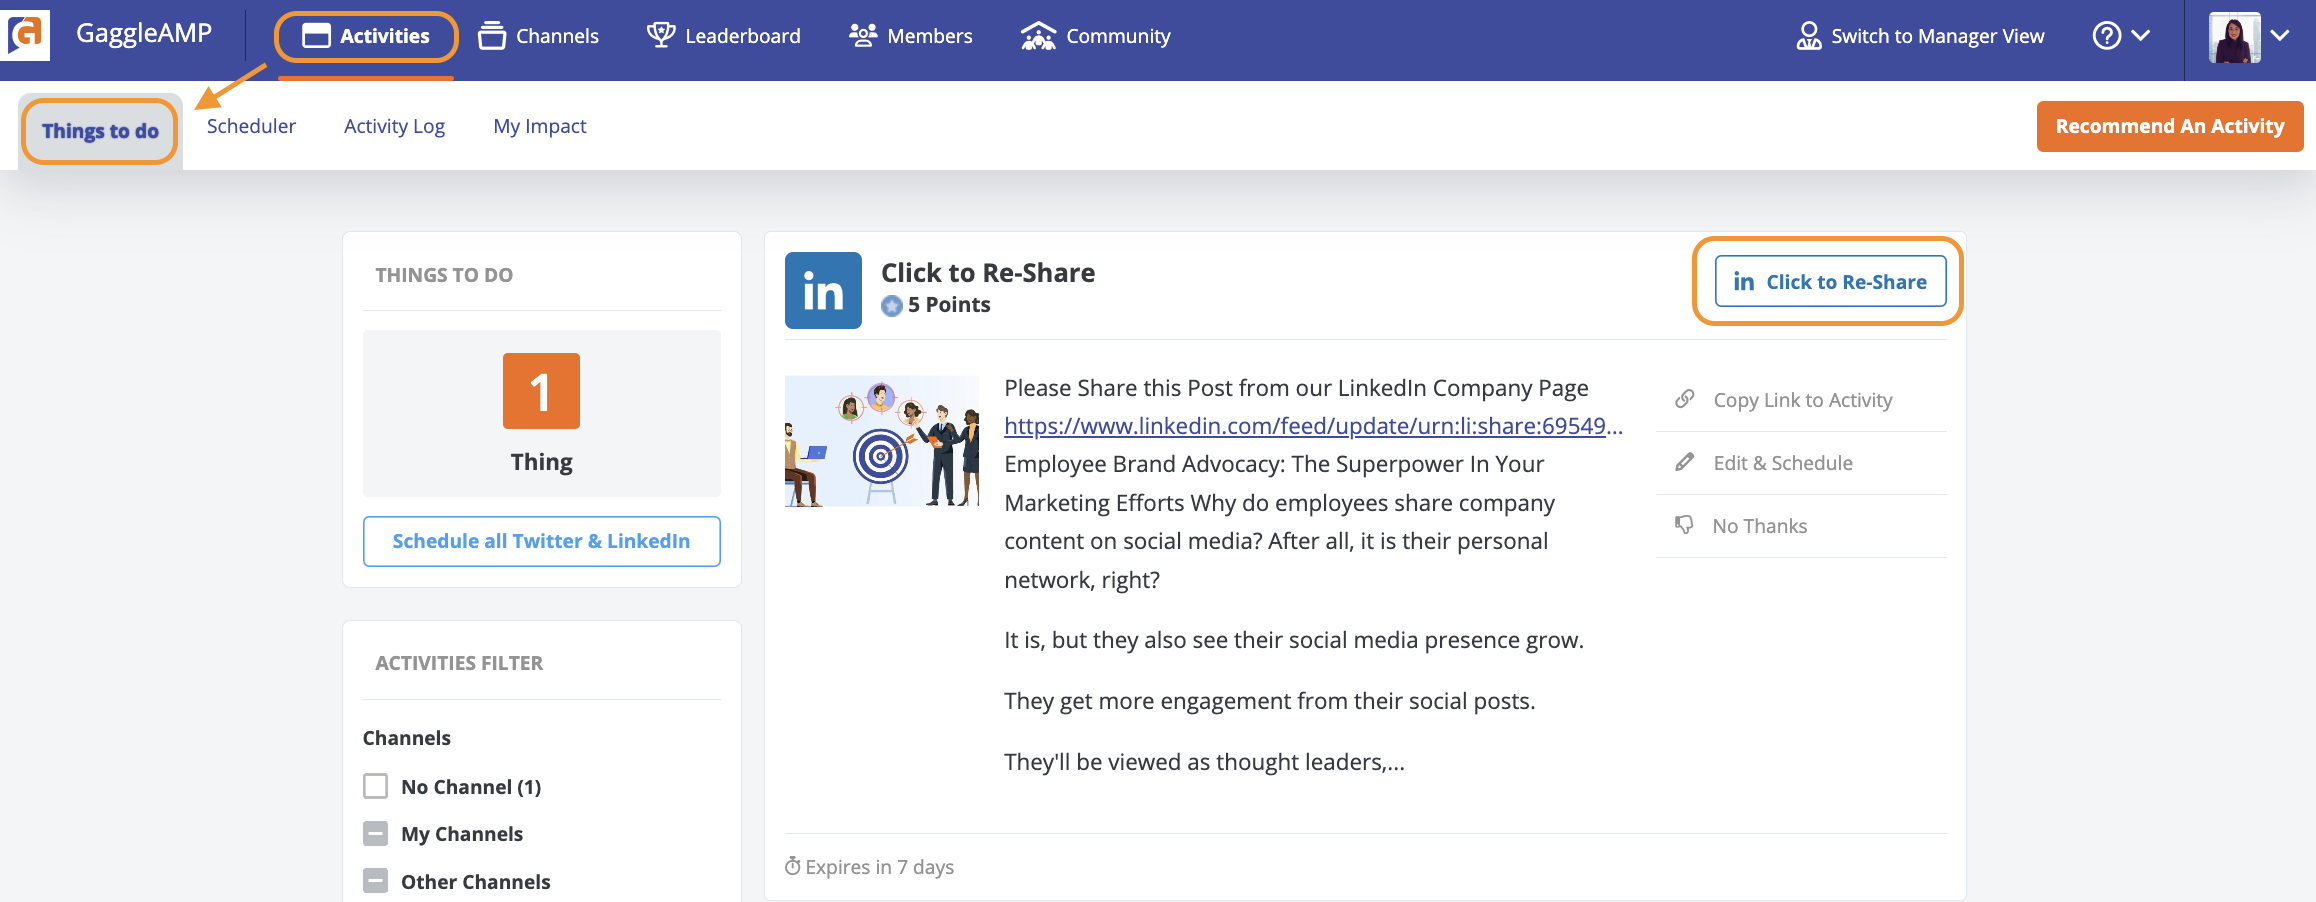
Task: Click the Switch to Manager View user icon
Action: click(x=1809, y=36)
